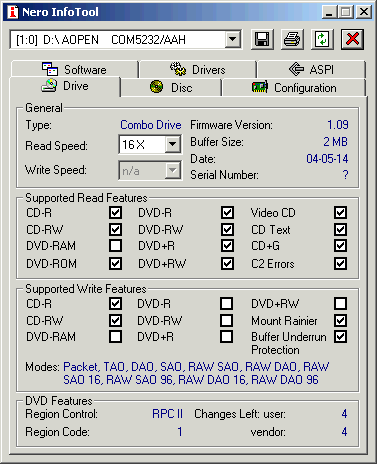Close the Nero InfoTool window
The width and height of the screenshot is (377, 464).
coord(364,12)
